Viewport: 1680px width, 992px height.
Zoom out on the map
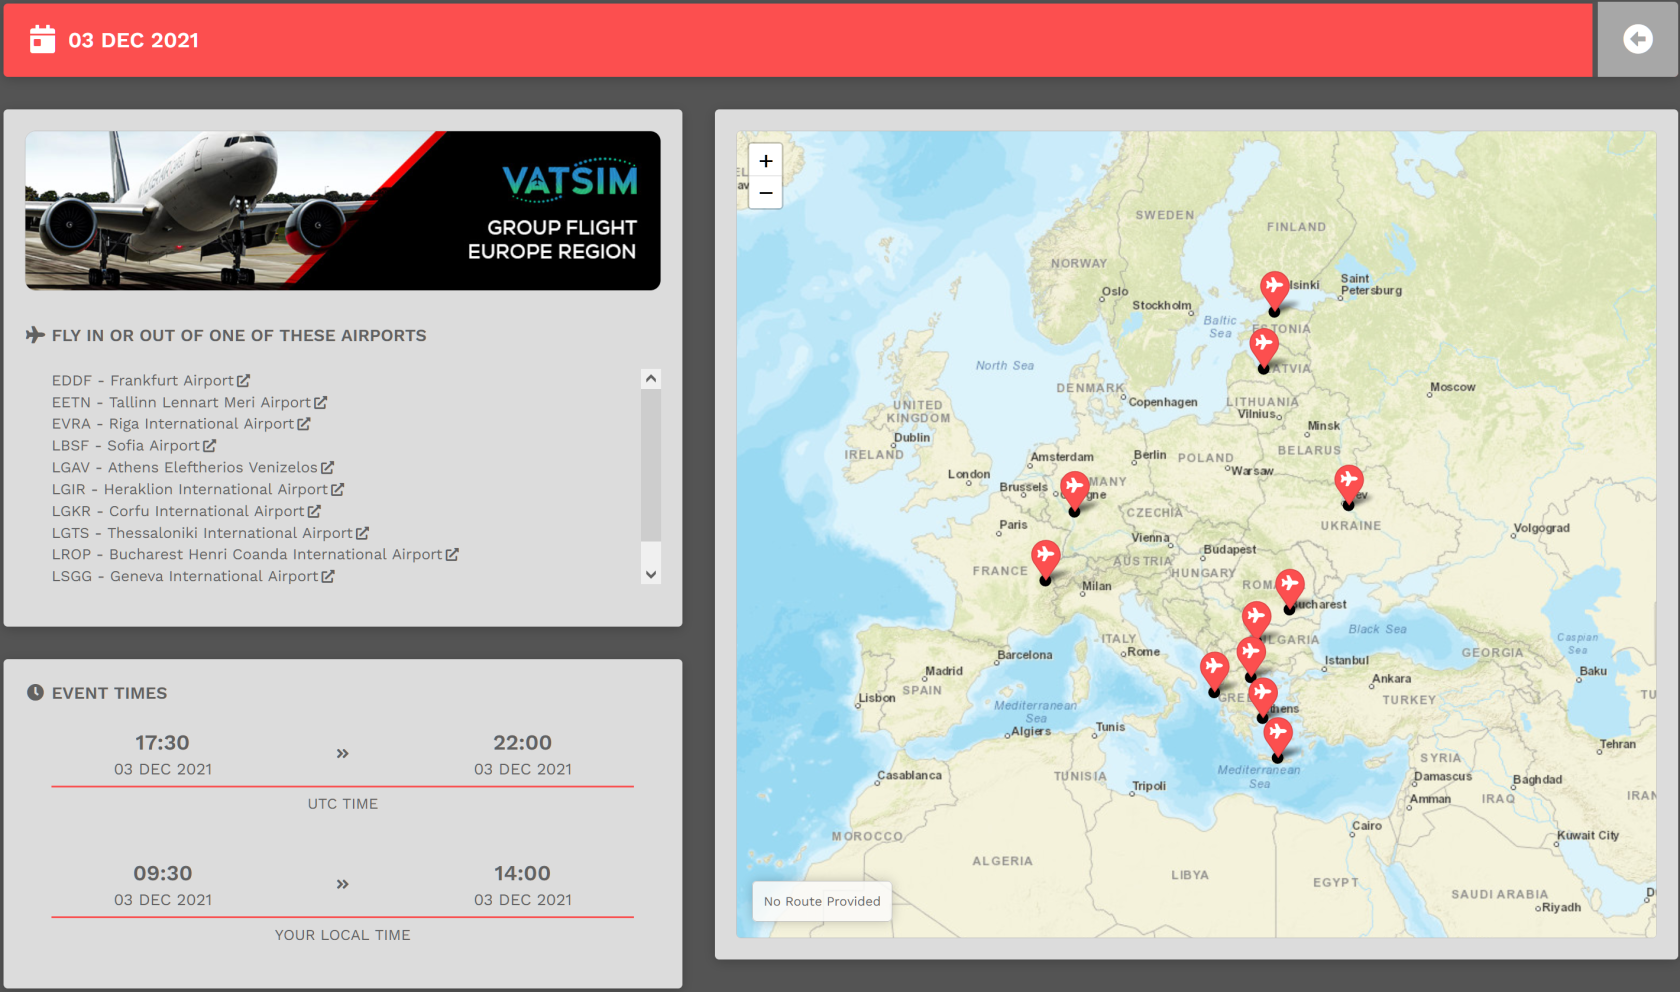tap(766, 192)
